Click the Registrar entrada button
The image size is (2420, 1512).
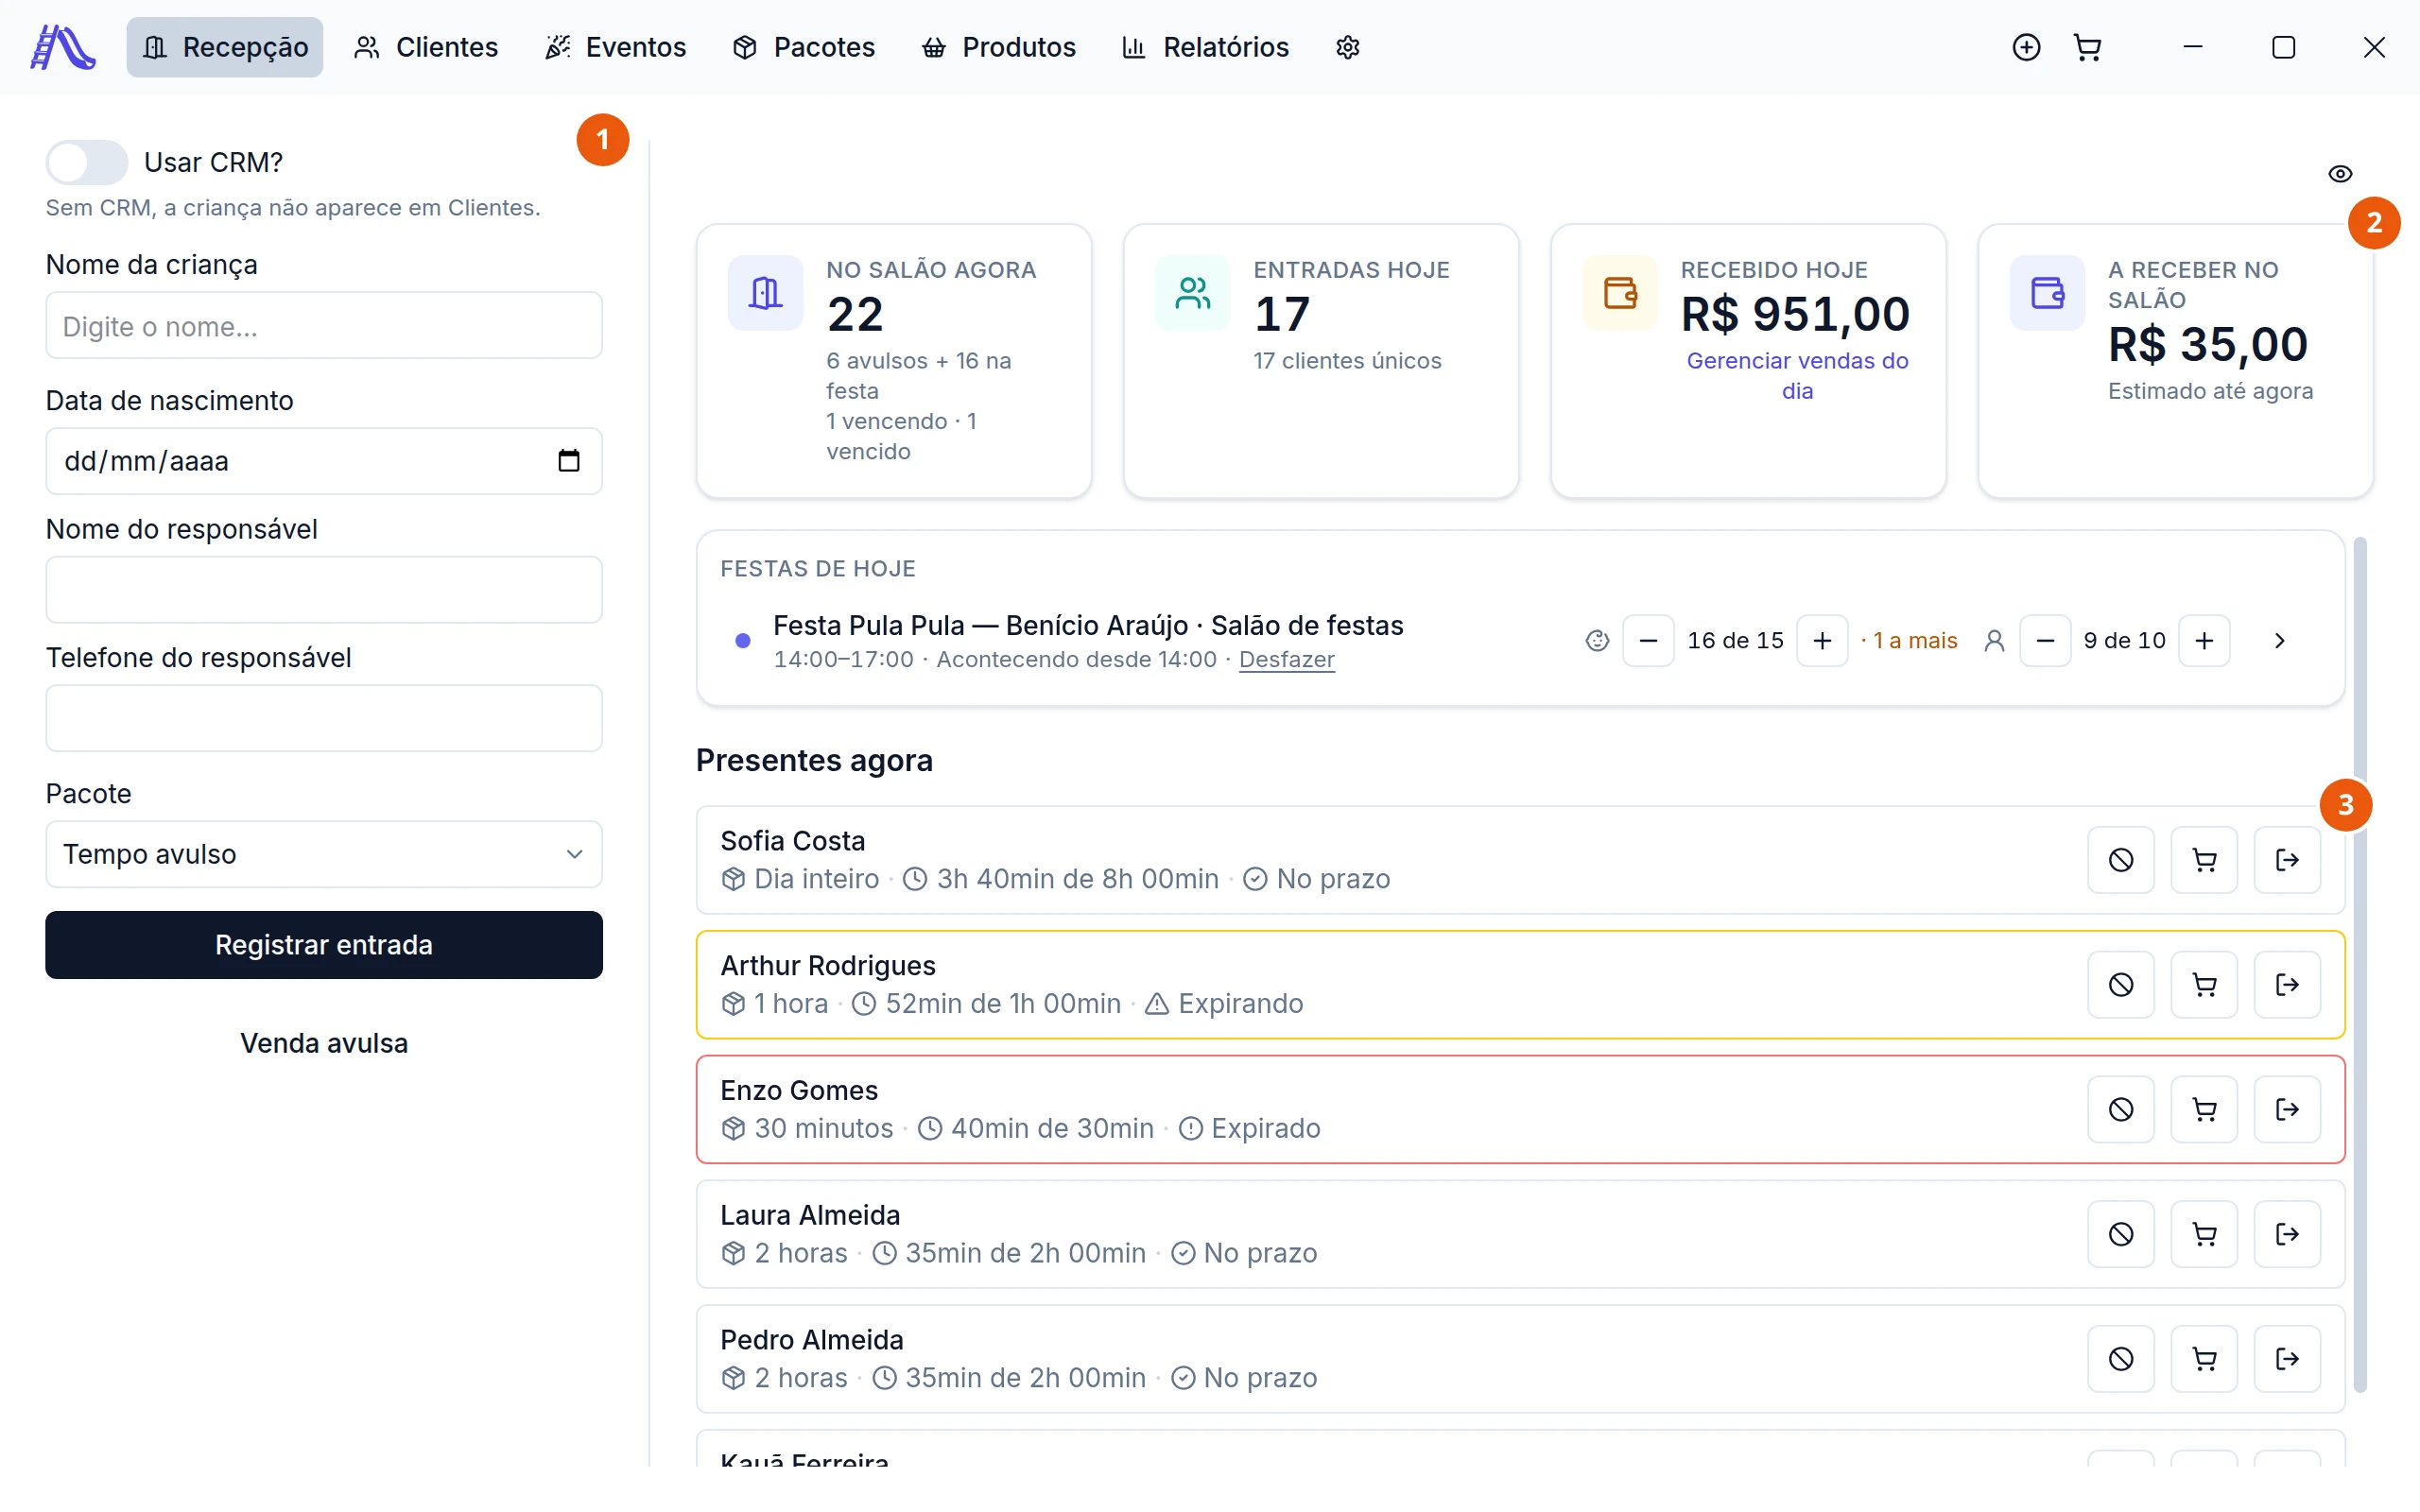point(324,945)
